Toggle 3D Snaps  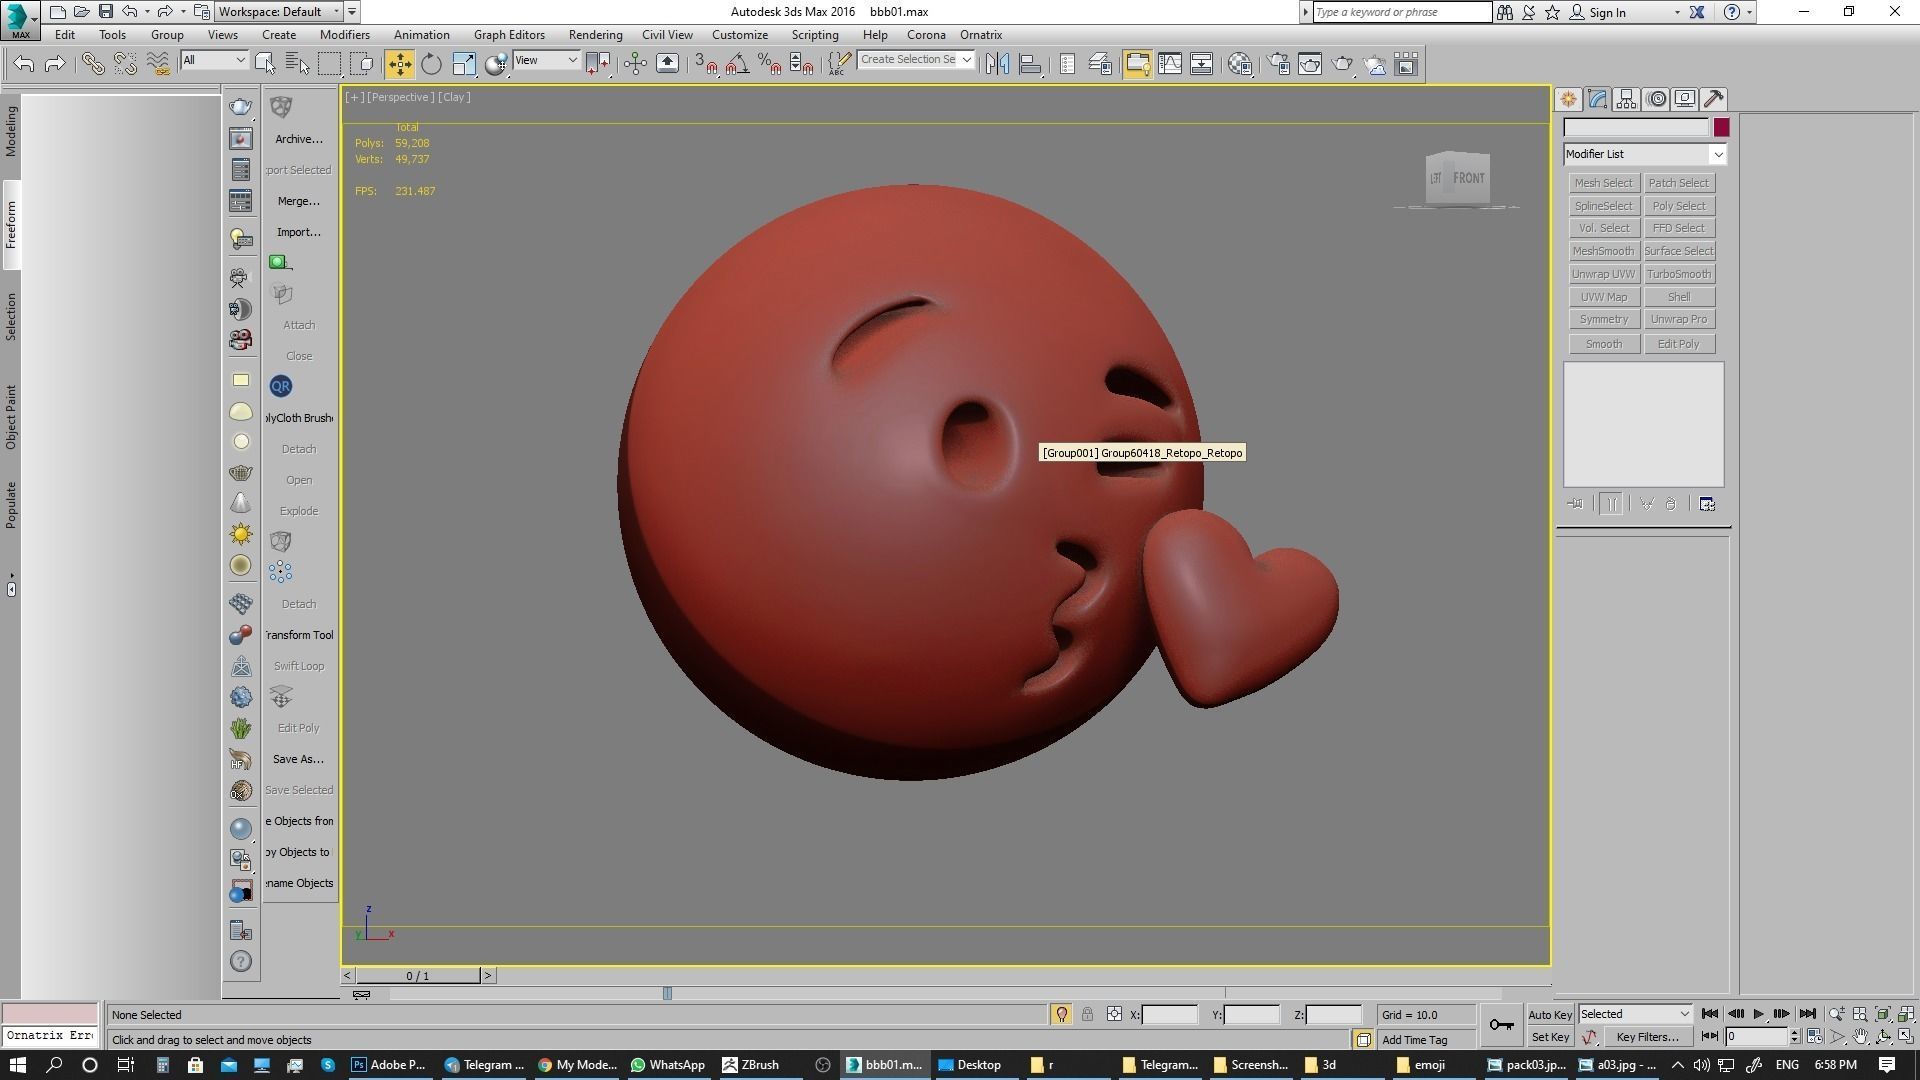point(705,64)
